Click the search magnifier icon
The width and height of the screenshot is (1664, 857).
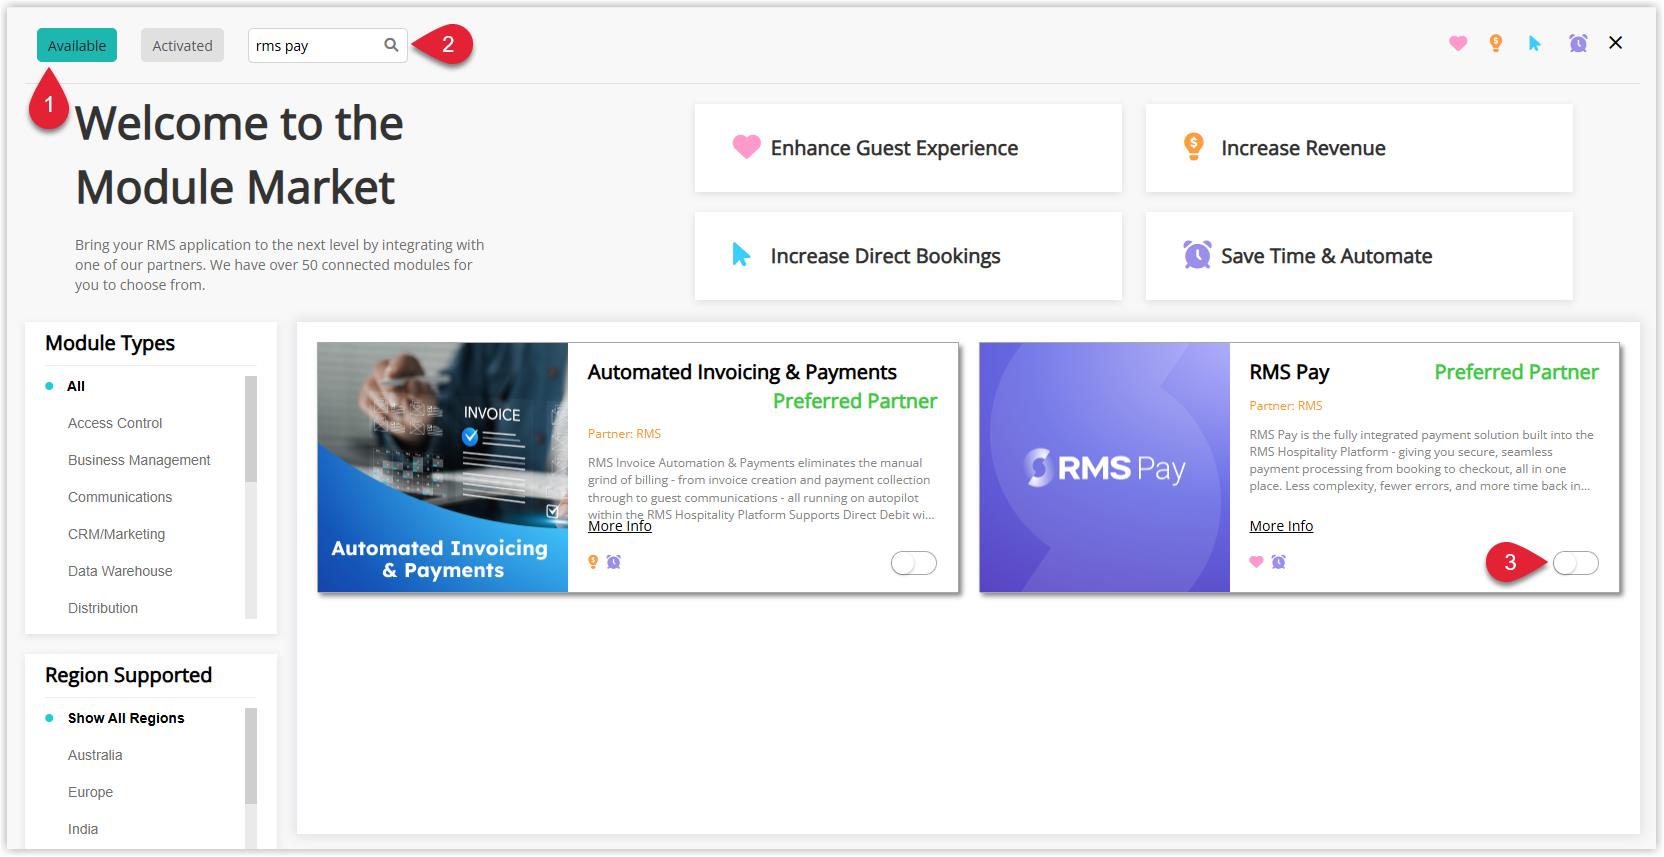click(x=391, y=45)
